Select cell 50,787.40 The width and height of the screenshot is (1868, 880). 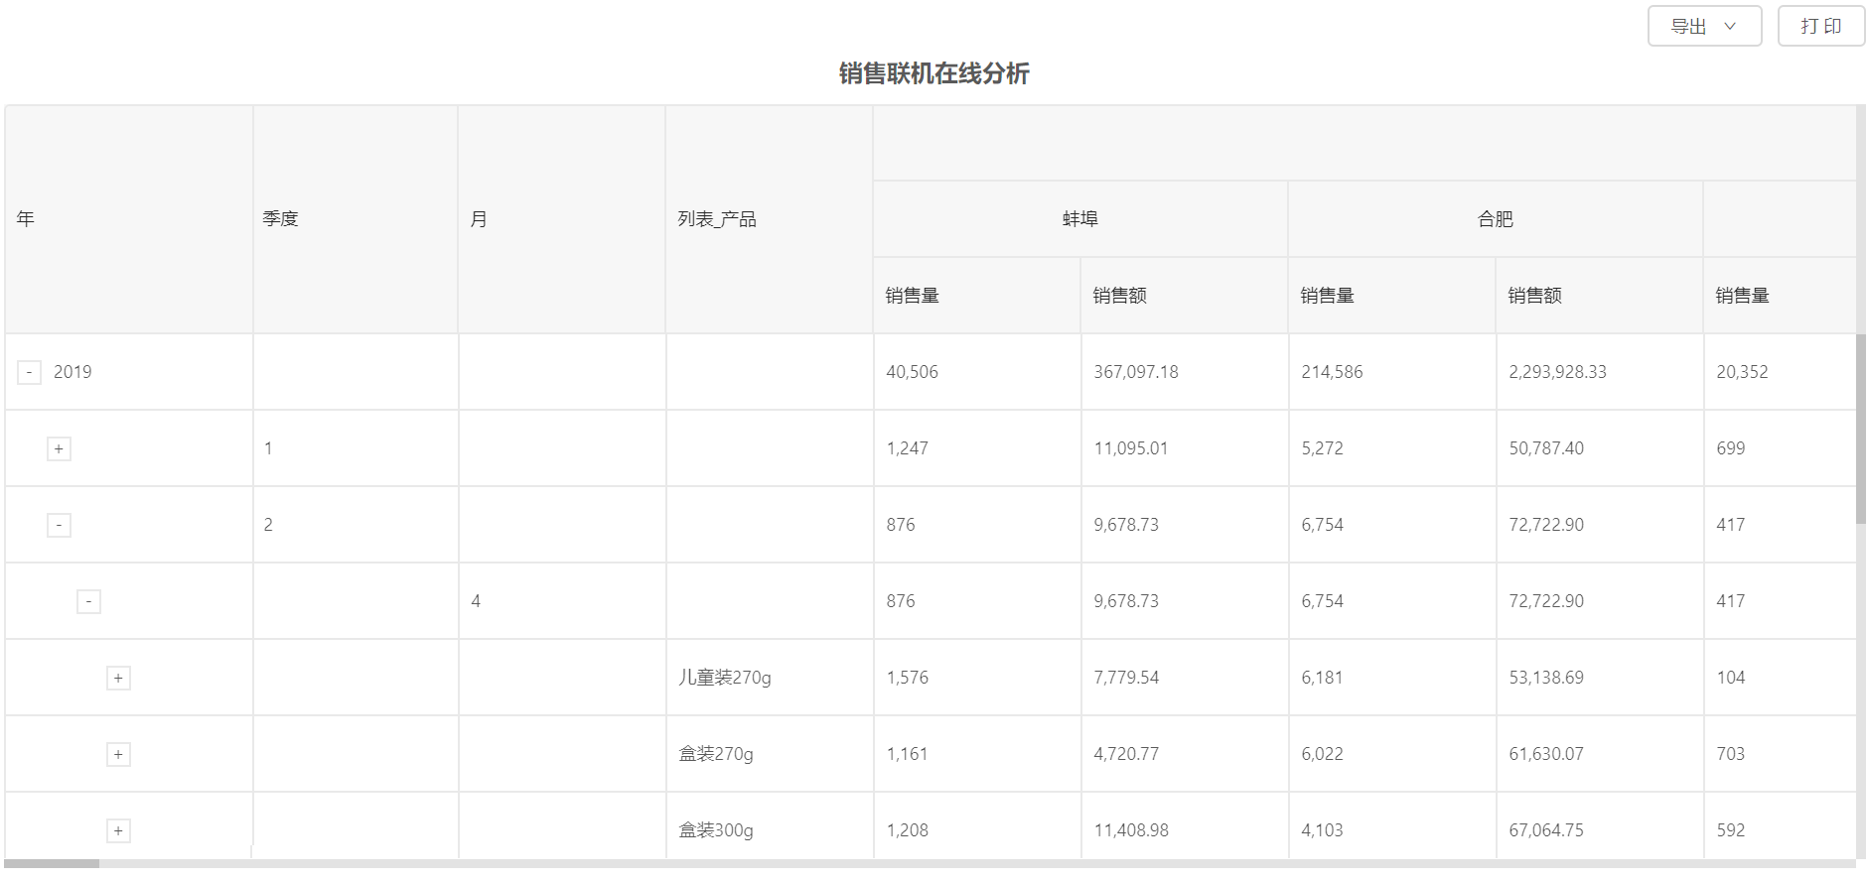(x=1599, y=448)
